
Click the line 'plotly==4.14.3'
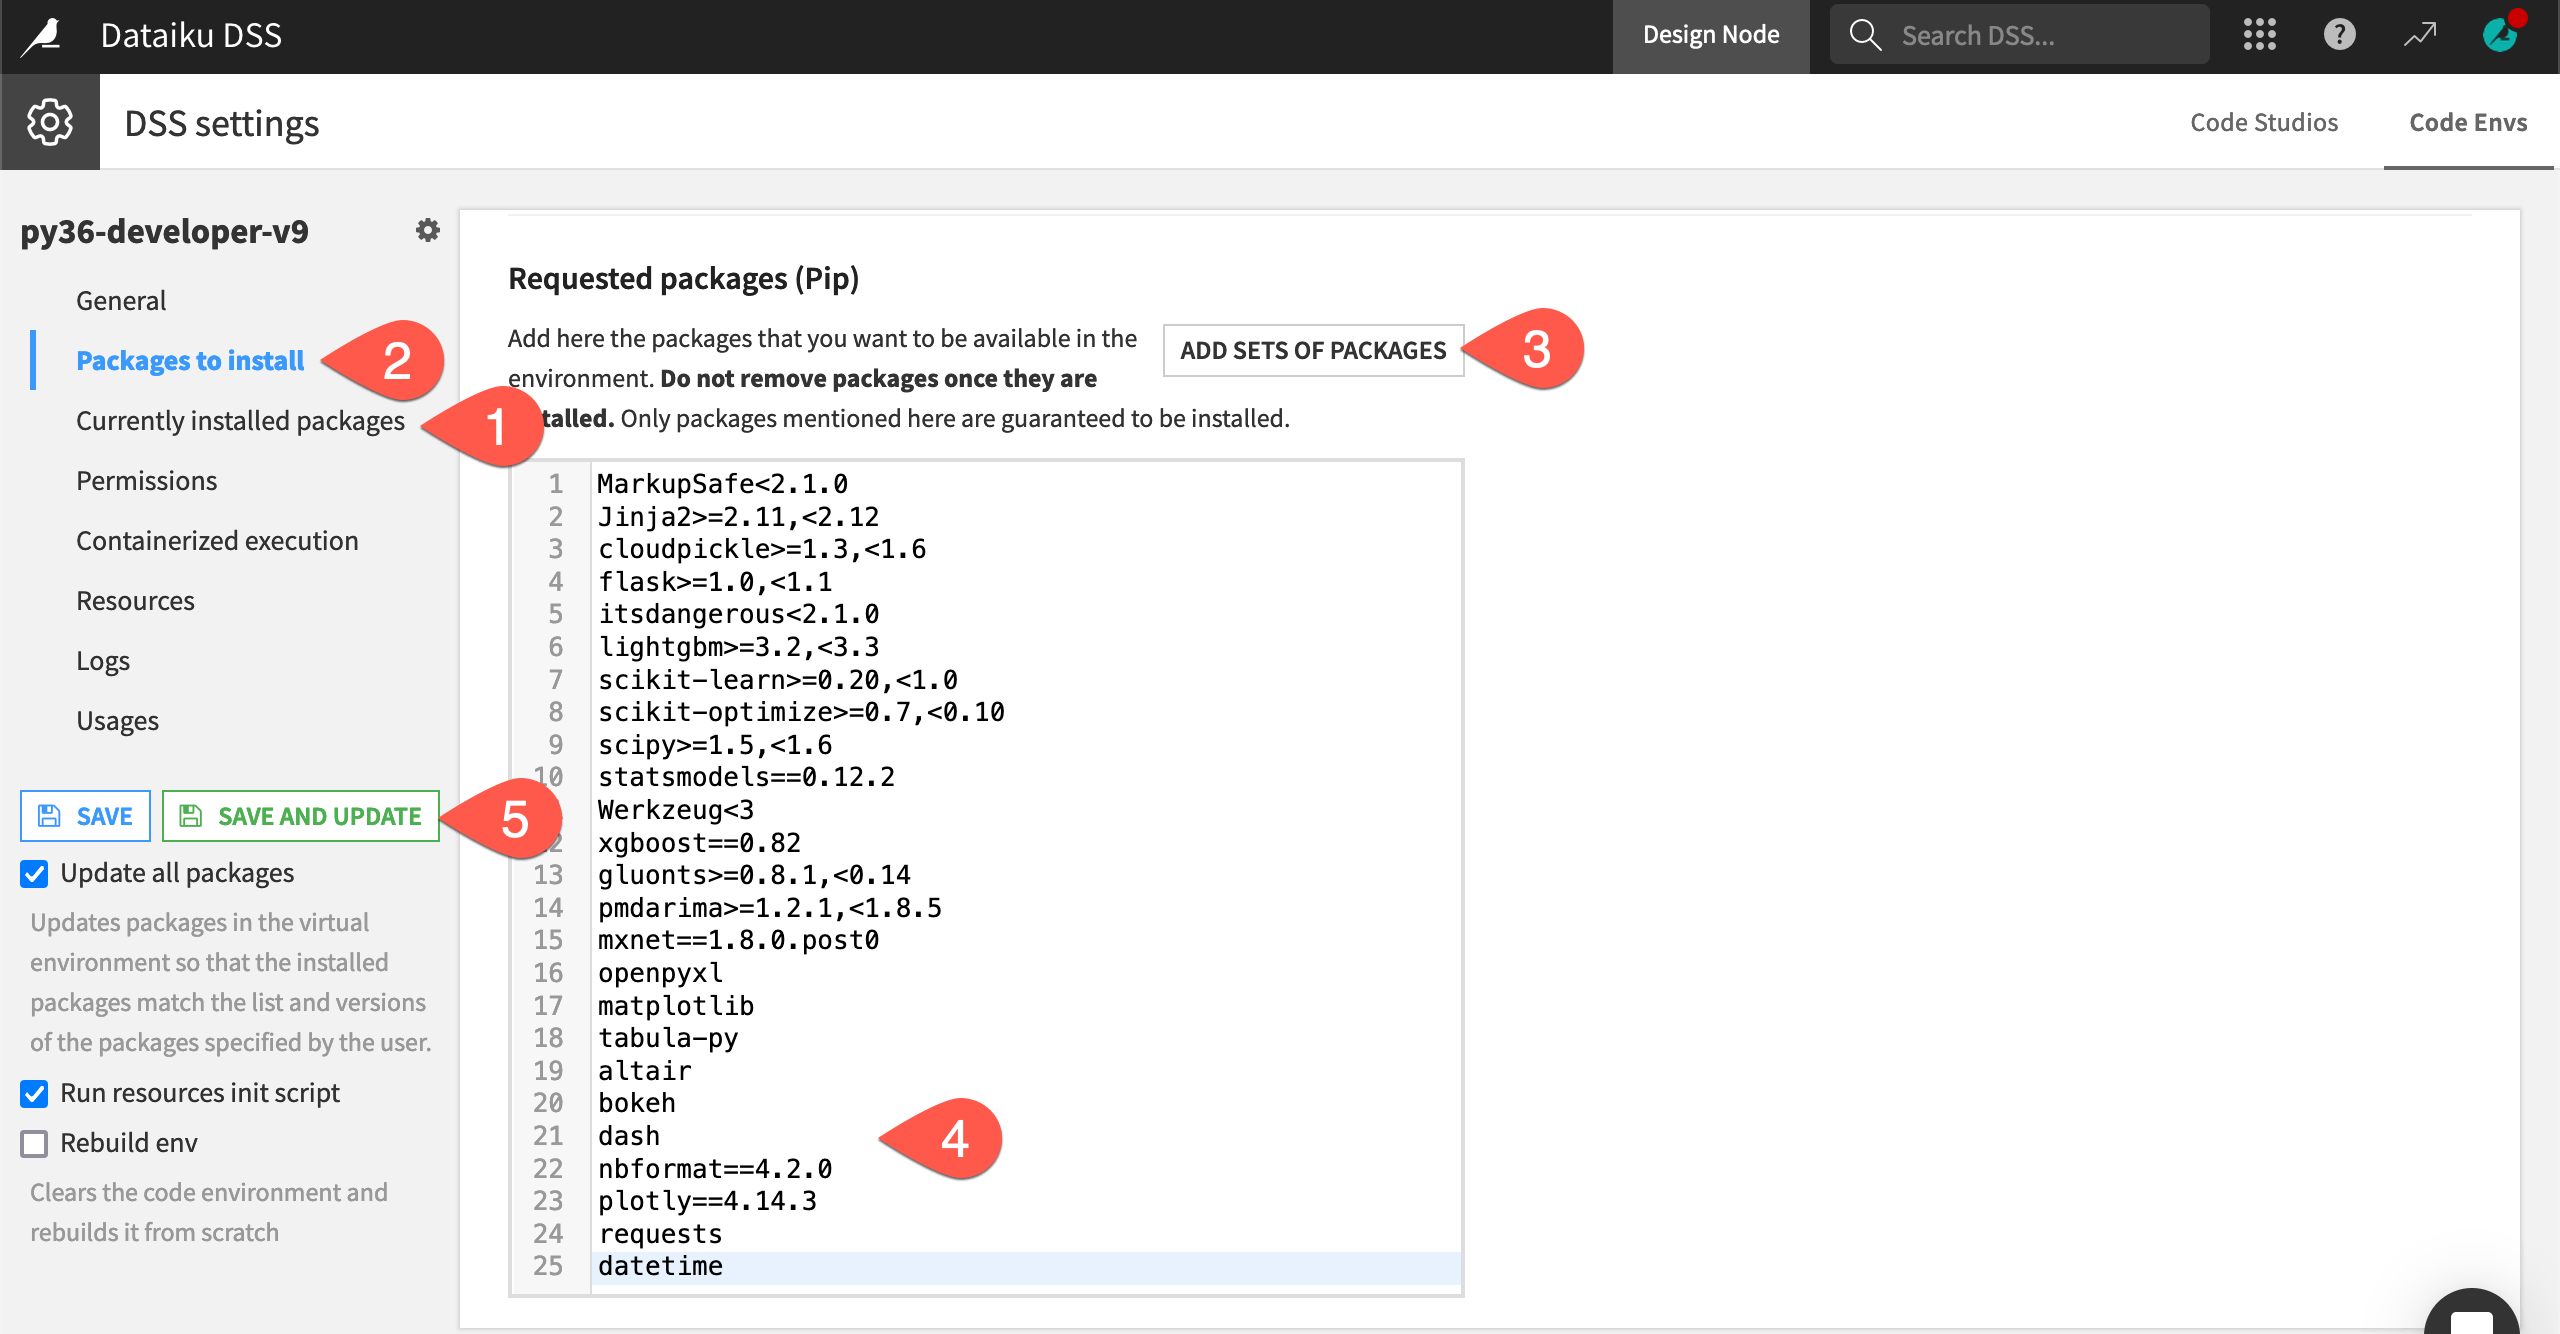point(707,1201)
